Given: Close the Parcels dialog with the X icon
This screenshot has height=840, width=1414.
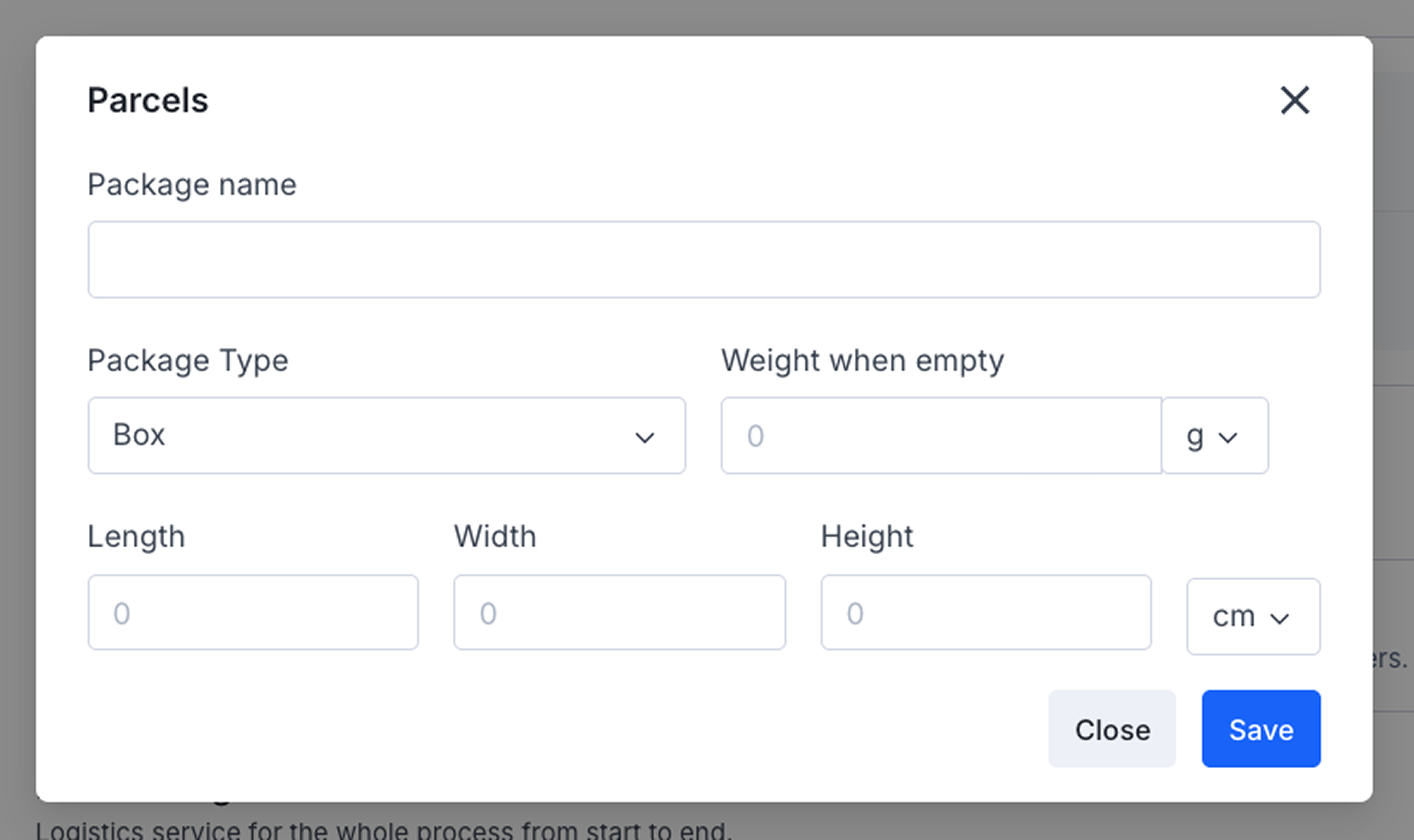Looking at the screenshot, I should pyautogui.click(x=1295, y=100).
